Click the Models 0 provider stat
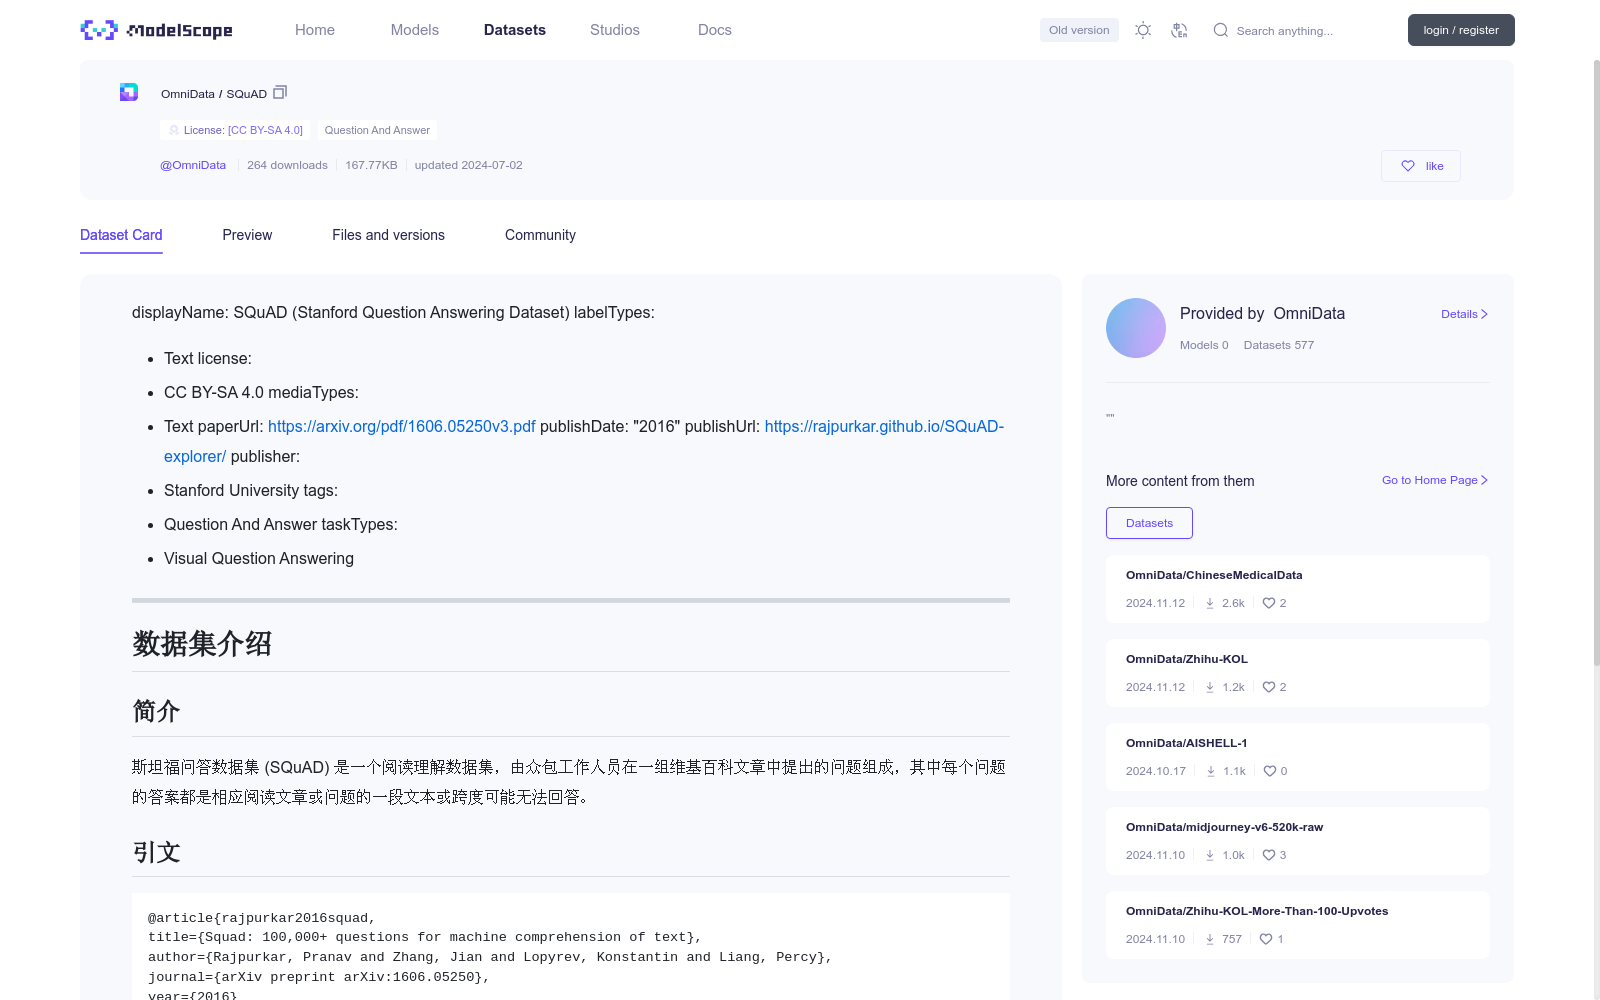This screenshot has height=1000, width=1600. pyautogui.click(x=1204, y=345)
